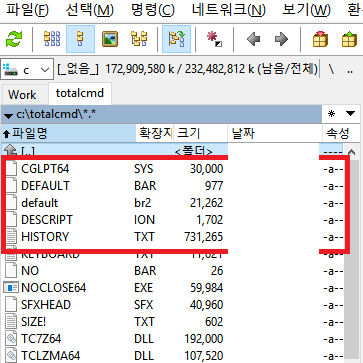Go back with left arrow icon
This screenshot has width=363, height=363.
coord(254,39)
